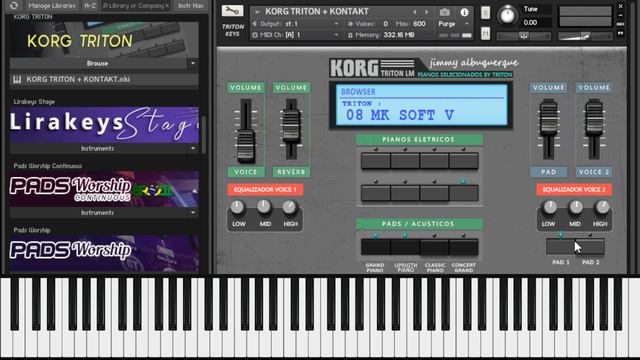Viewport: 640px width, 360px height.
Task: Open instrument name dropdown arrow
Action: pos(257,12)
